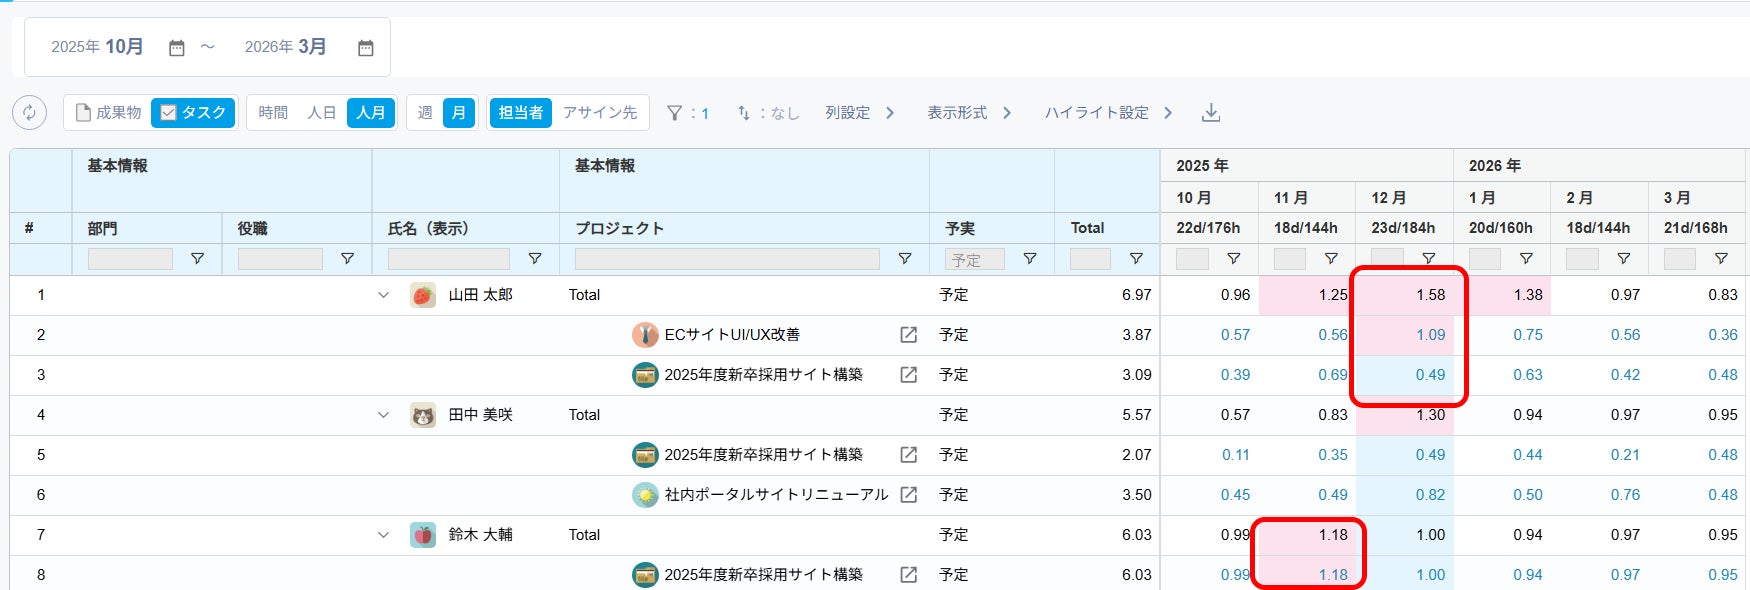Collapse 山田 太郎 row group
Screen dimensions: 1750x590
(383, 295)
